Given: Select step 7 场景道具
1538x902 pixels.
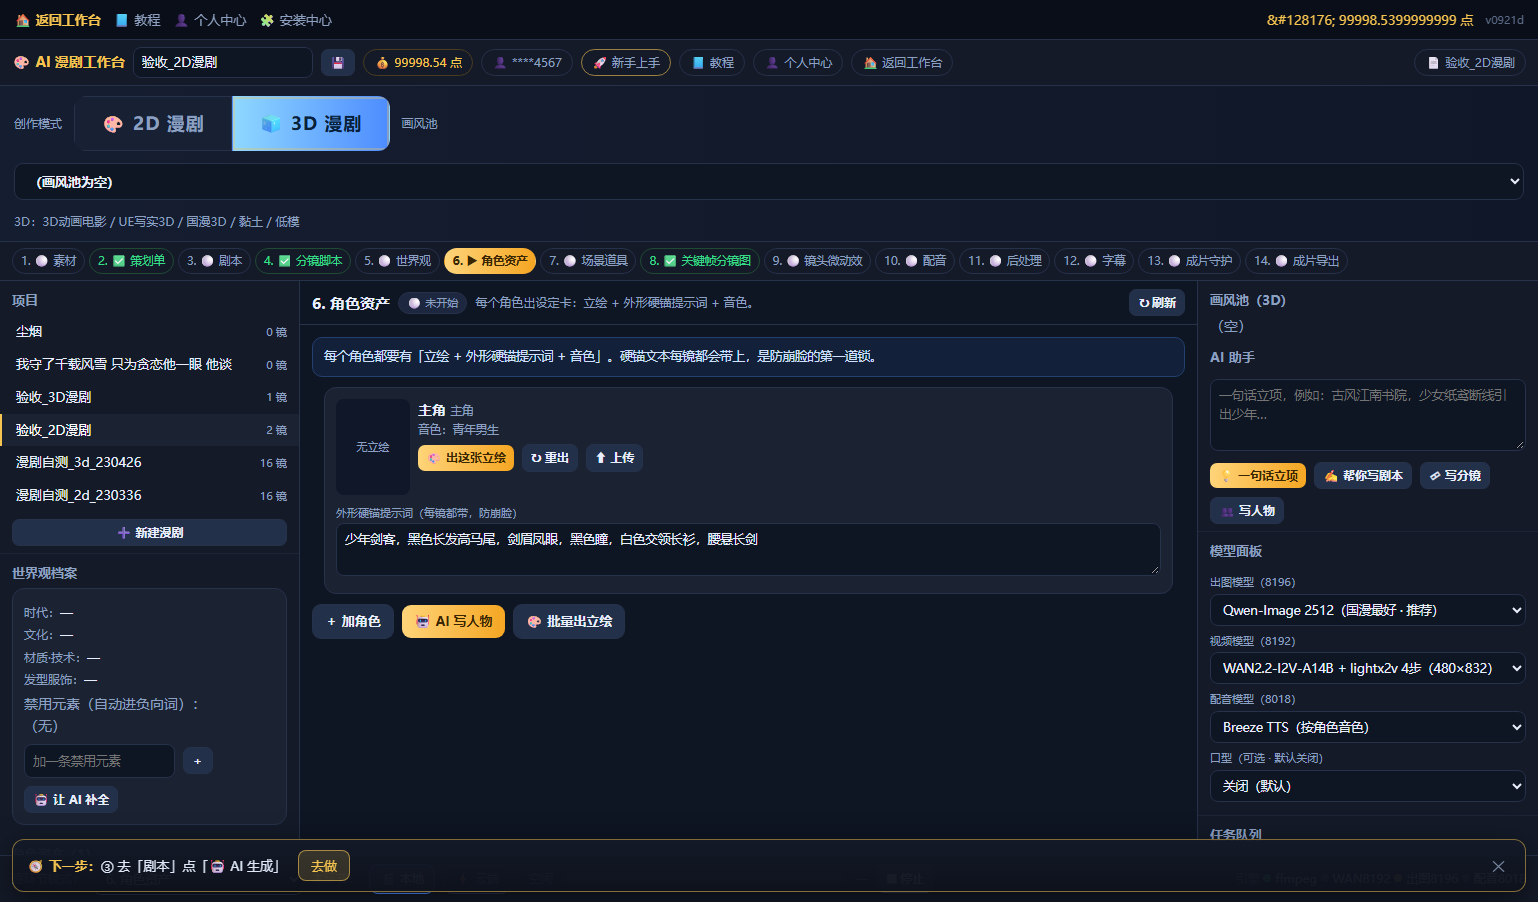Looking at the screenshot, I should pos(589,261).
